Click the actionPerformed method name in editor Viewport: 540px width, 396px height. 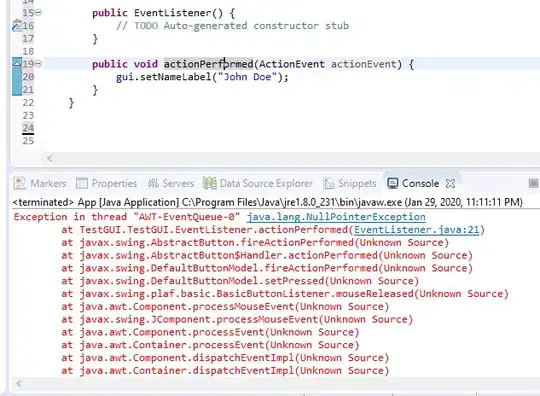click(208, 64)
